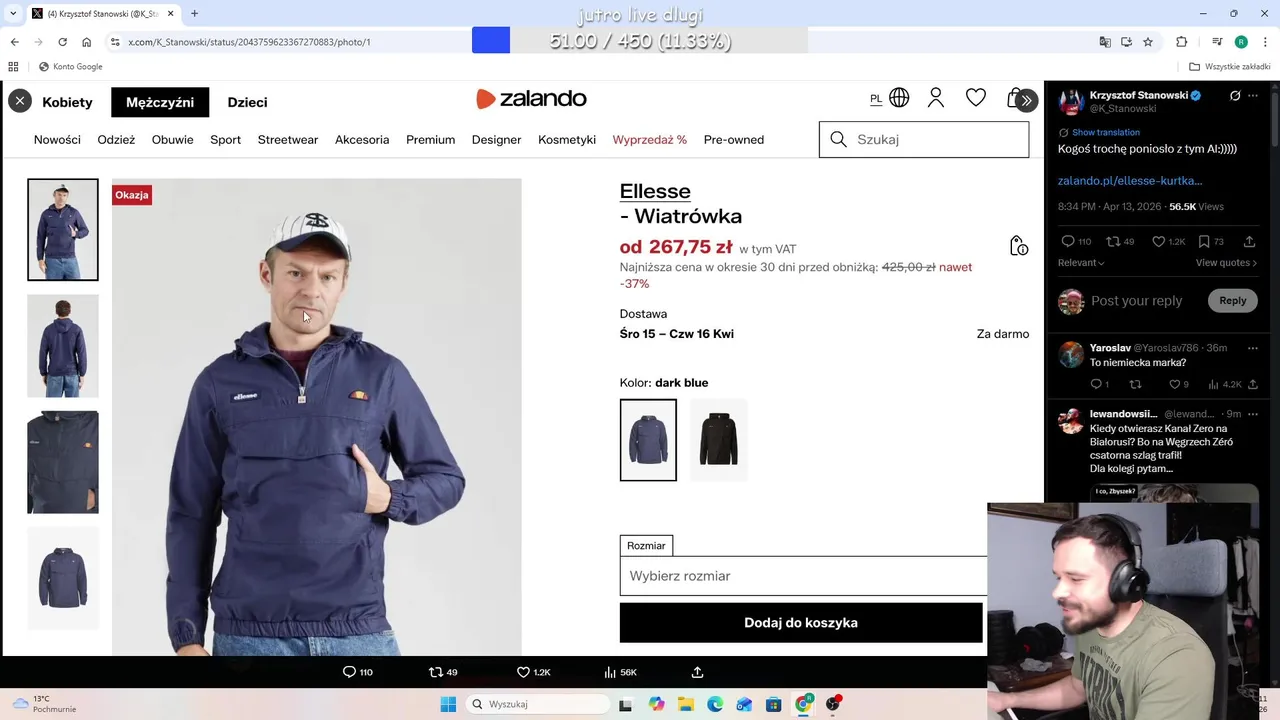The height and width of the screenshot is (720, 1280).
Task: Select the black jacket color variant
Action: click(718, 440)
